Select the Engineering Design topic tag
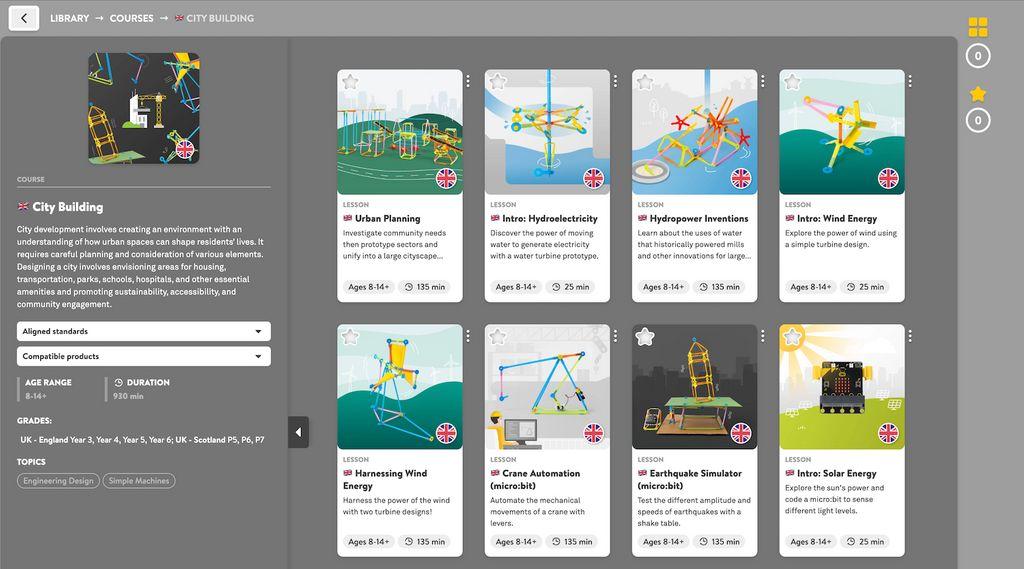1024x569 pixels. click(58, 481)
